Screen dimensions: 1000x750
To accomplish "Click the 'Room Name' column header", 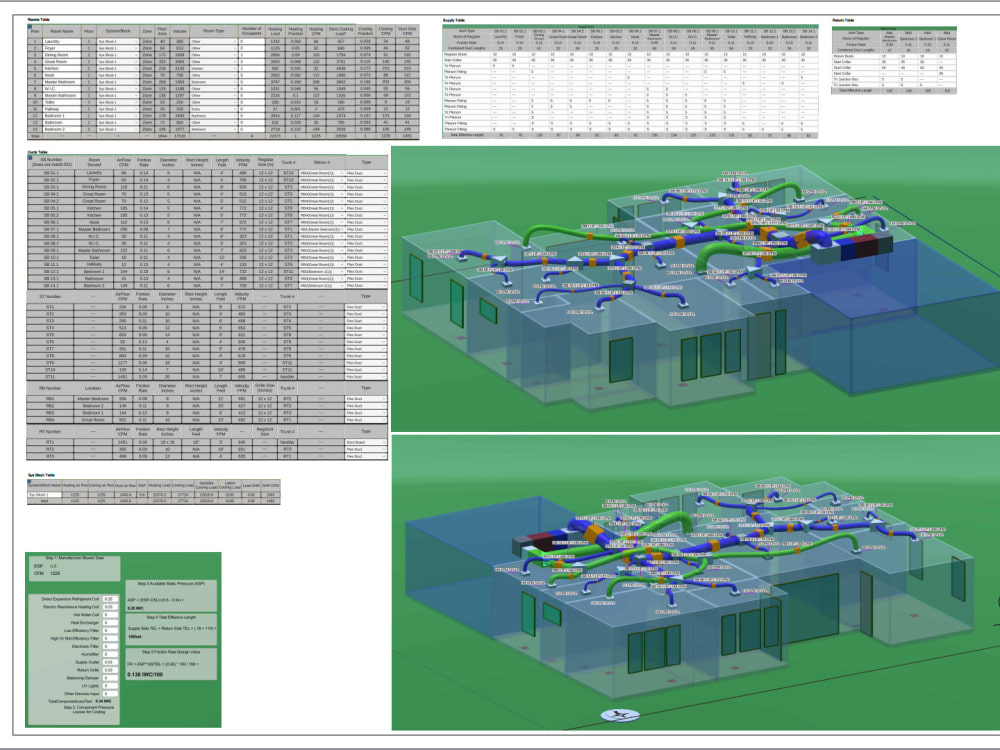I will (x=62, y=31).
